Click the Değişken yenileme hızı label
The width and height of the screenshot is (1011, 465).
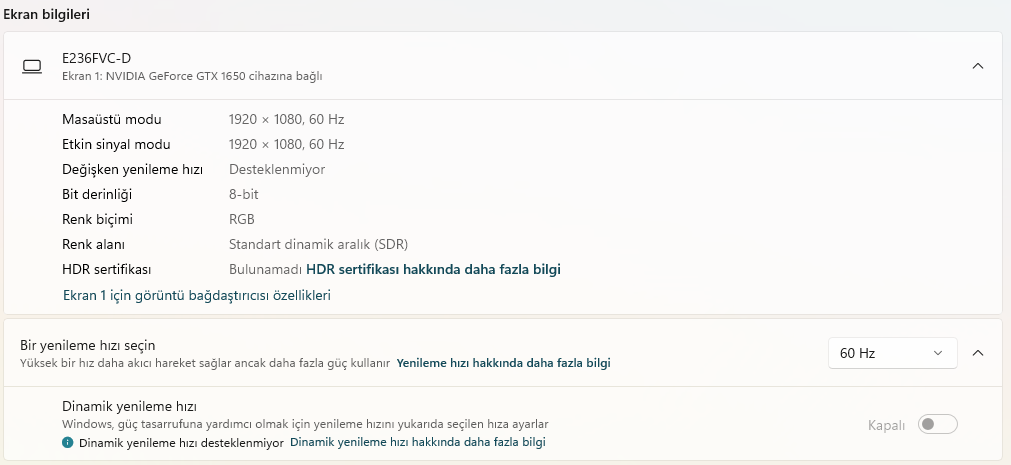[132, 170]
